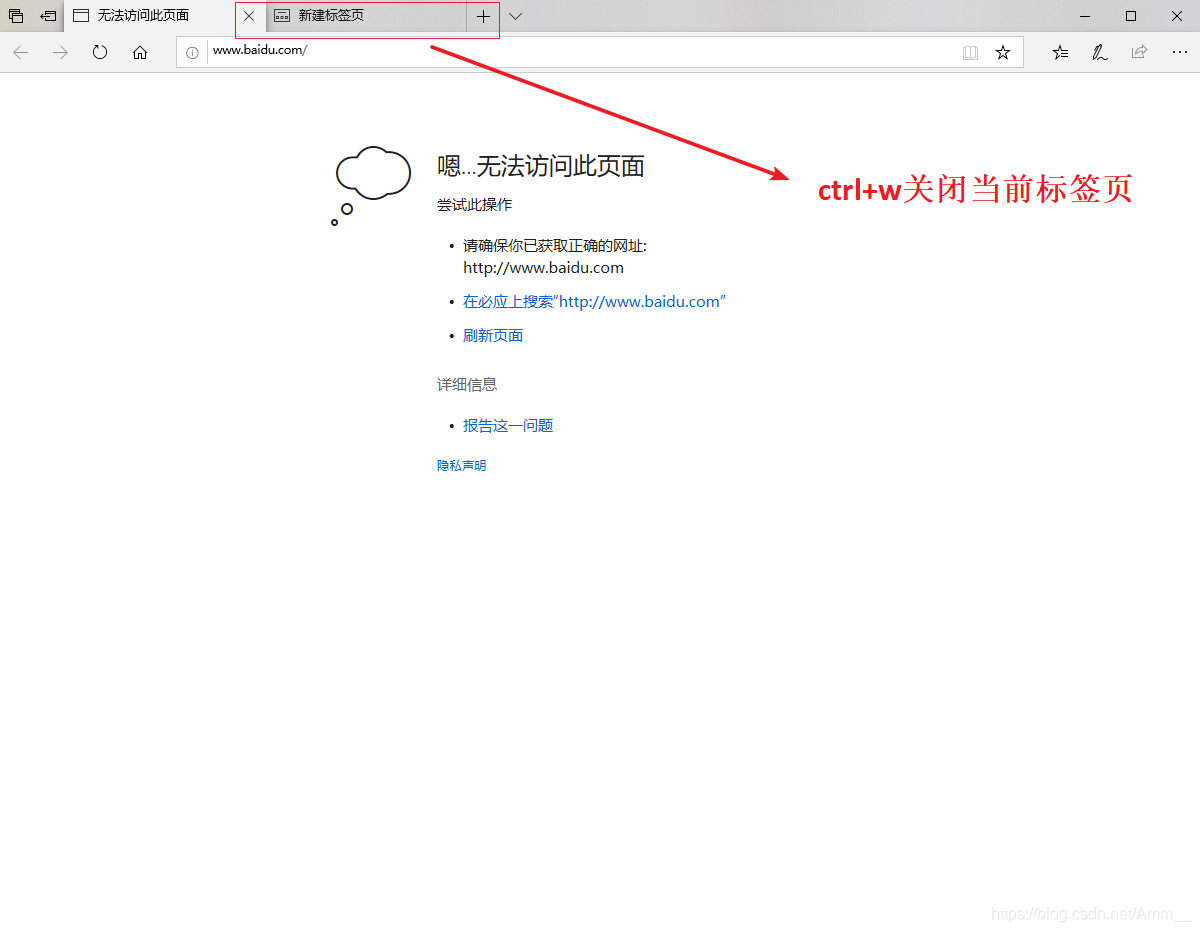Open the Home page icon

[140, 52]
